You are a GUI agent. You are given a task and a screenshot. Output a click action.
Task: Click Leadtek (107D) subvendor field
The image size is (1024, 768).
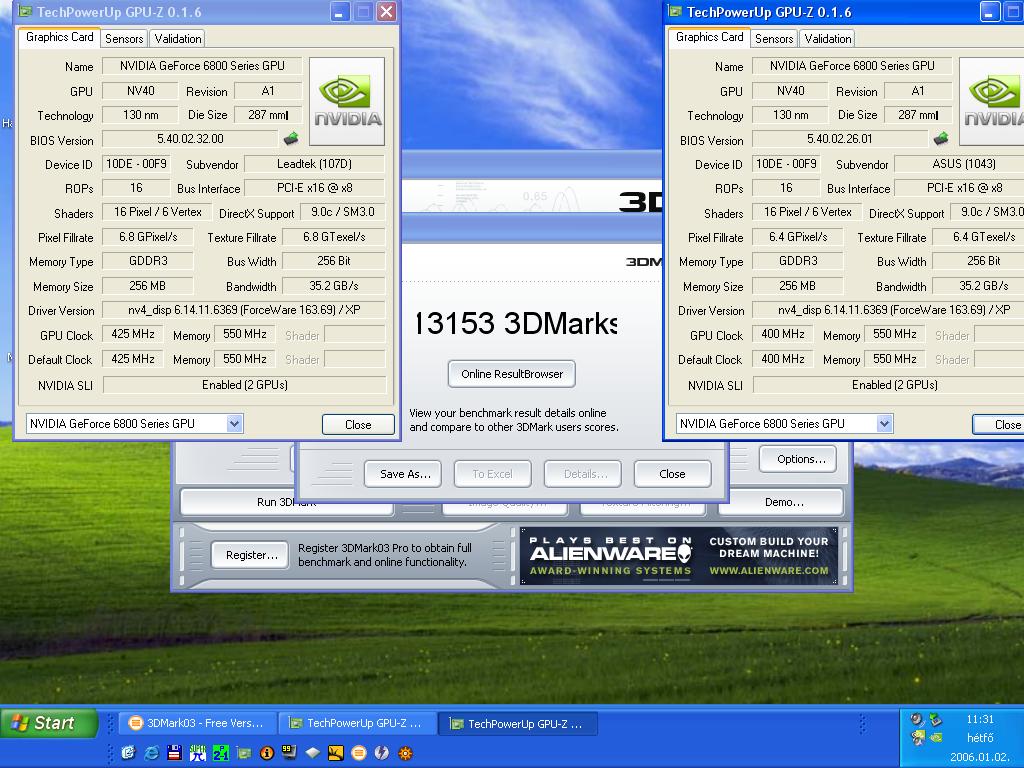pos(314,164)
